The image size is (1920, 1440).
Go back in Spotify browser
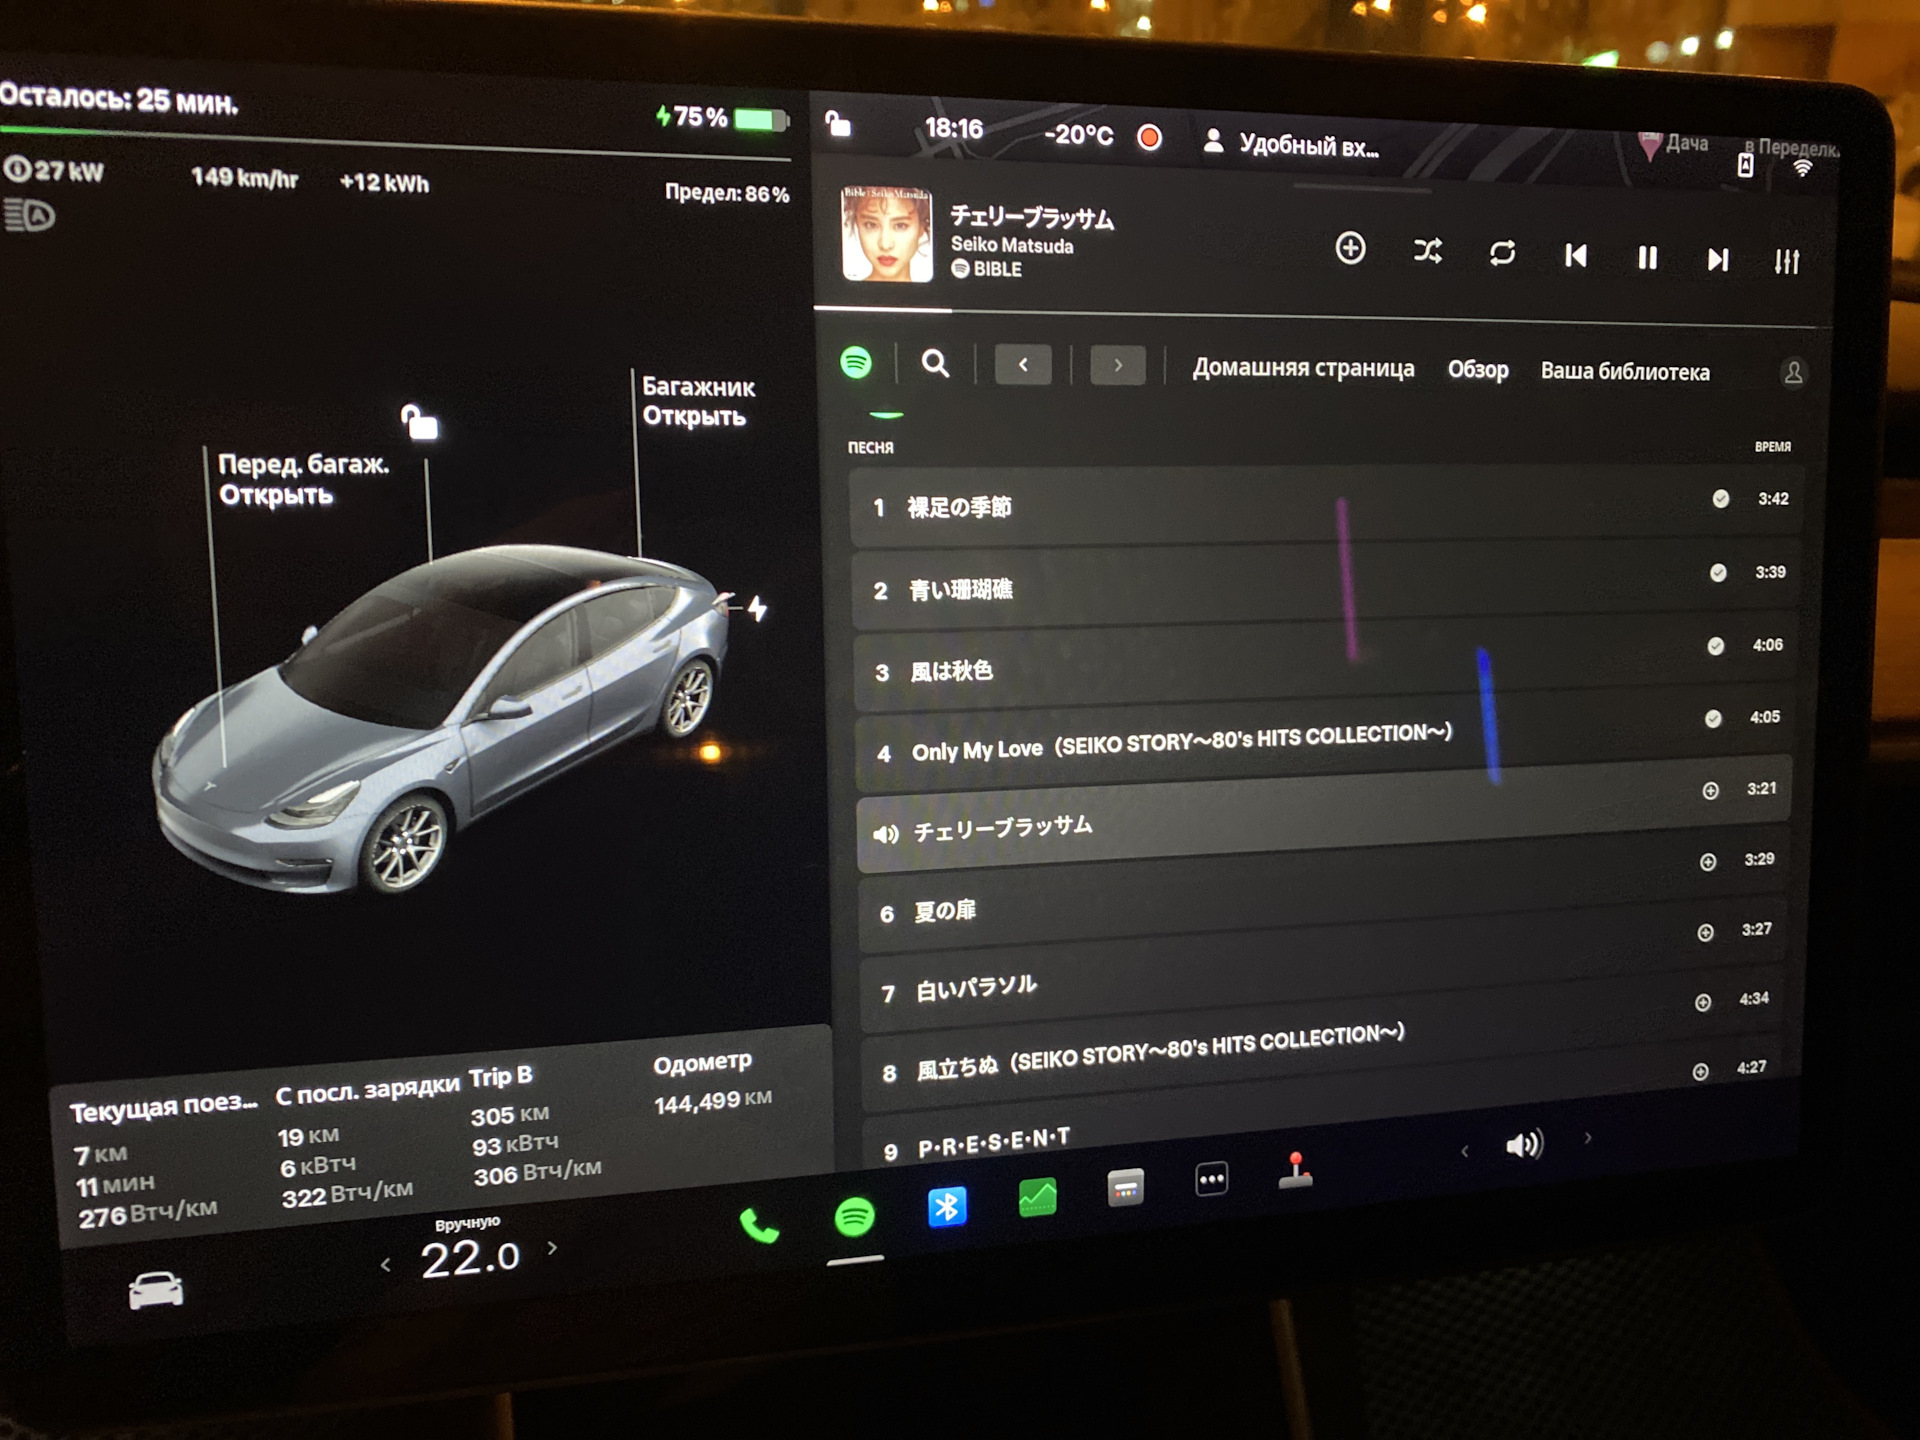coord(1023,365)
